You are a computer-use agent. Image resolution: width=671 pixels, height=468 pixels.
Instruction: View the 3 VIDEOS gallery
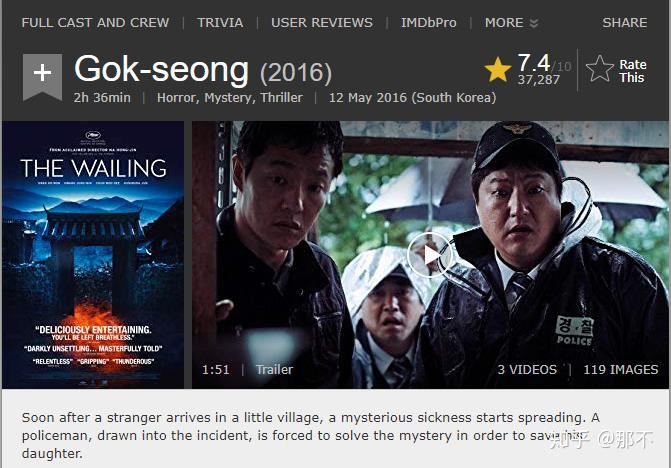(527, 370)
